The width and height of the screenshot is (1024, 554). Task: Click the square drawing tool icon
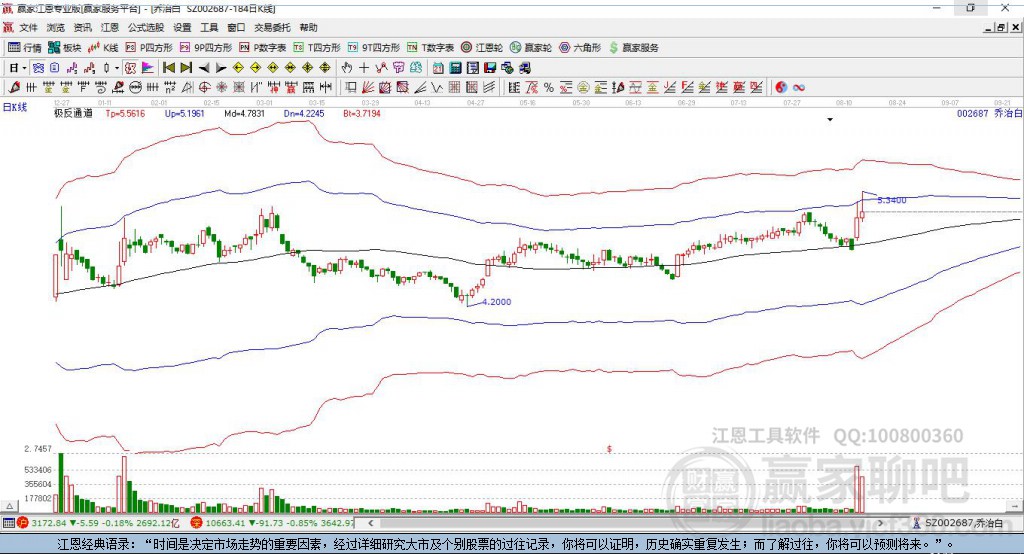pyautogui.click(x=351, y=88)
